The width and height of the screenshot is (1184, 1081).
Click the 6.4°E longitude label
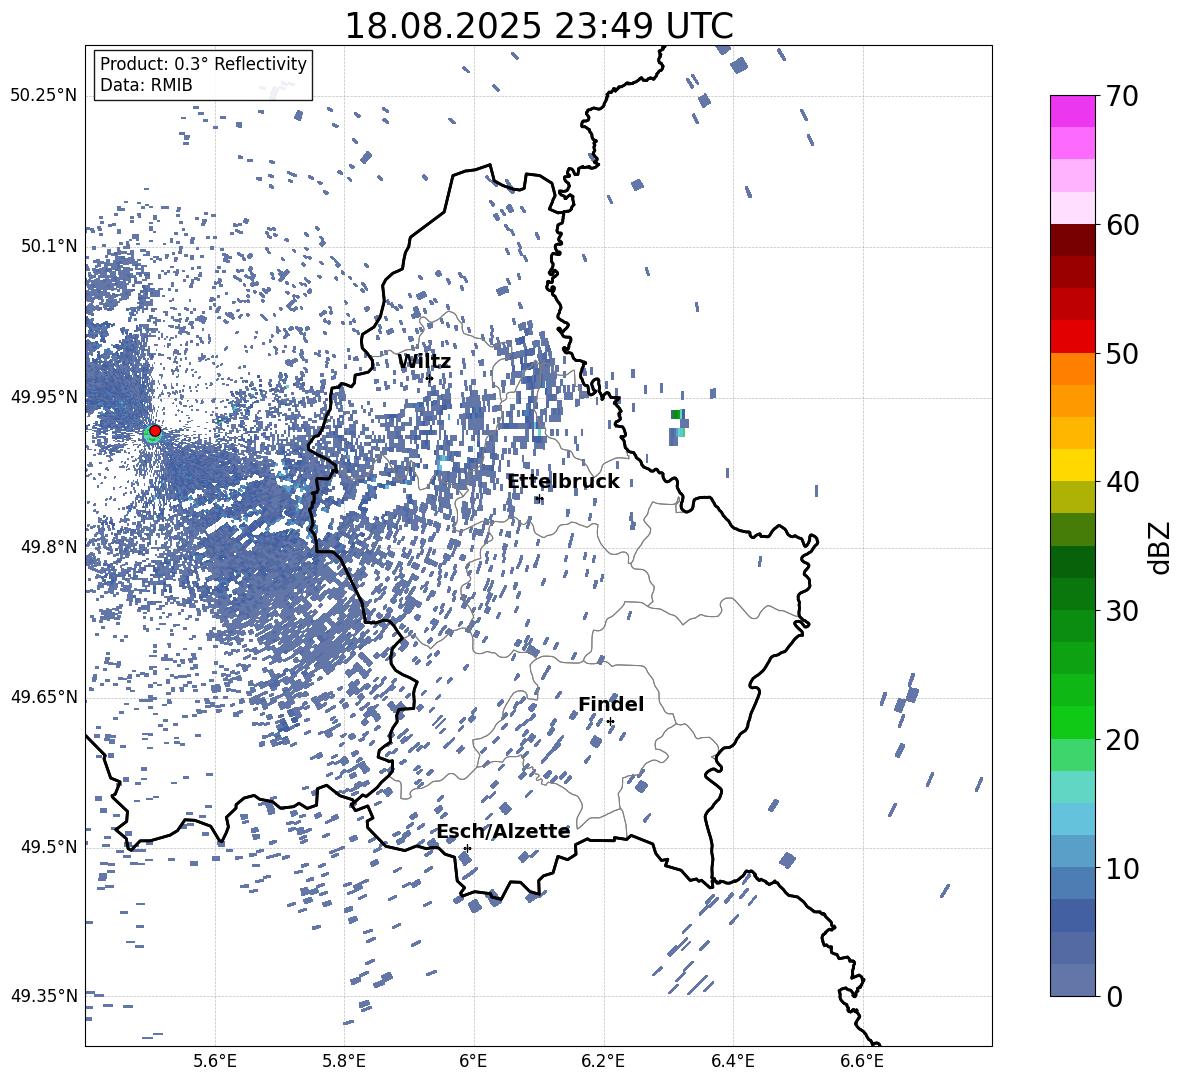point(732,1061)
